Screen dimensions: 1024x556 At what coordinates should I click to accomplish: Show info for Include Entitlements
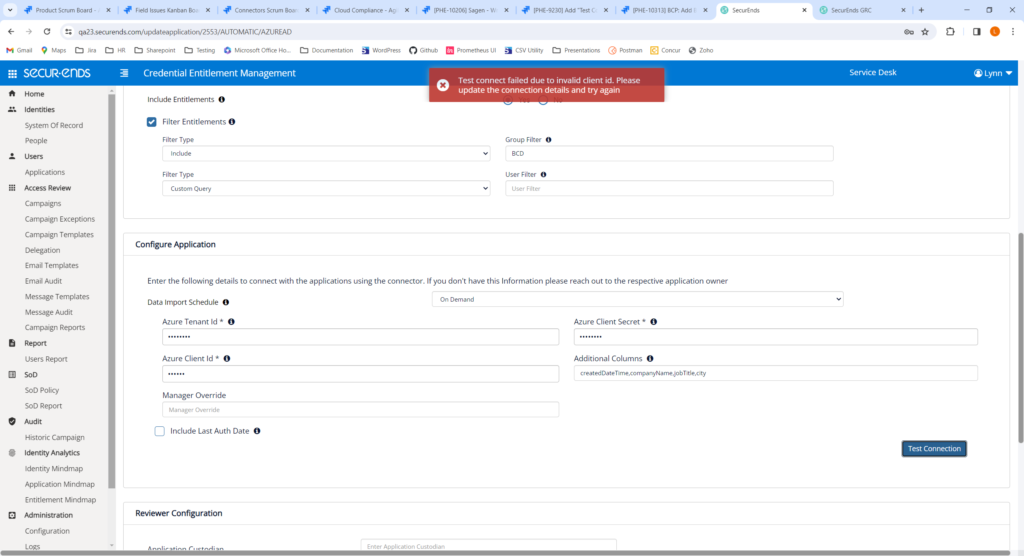pyautogui.click(x=221, y=99)
